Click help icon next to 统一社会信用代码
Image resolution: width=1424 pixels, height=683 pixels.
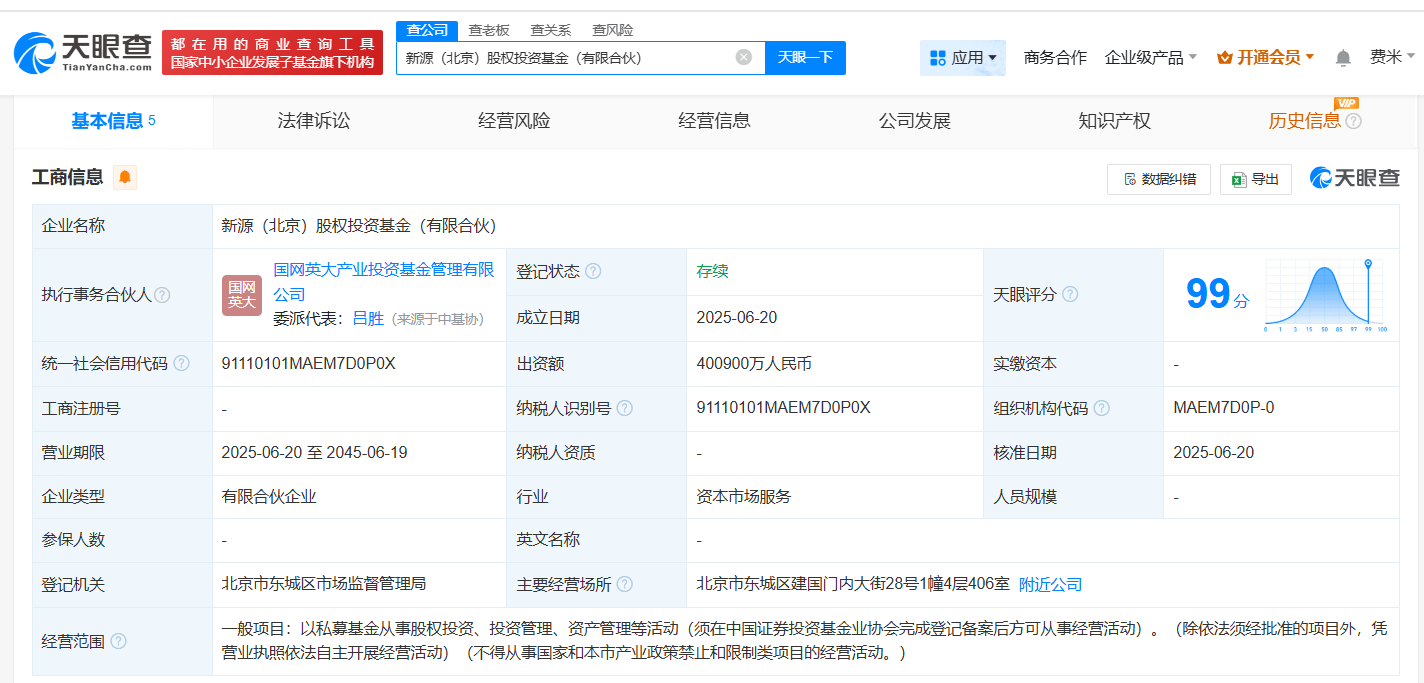coord(181,363)
